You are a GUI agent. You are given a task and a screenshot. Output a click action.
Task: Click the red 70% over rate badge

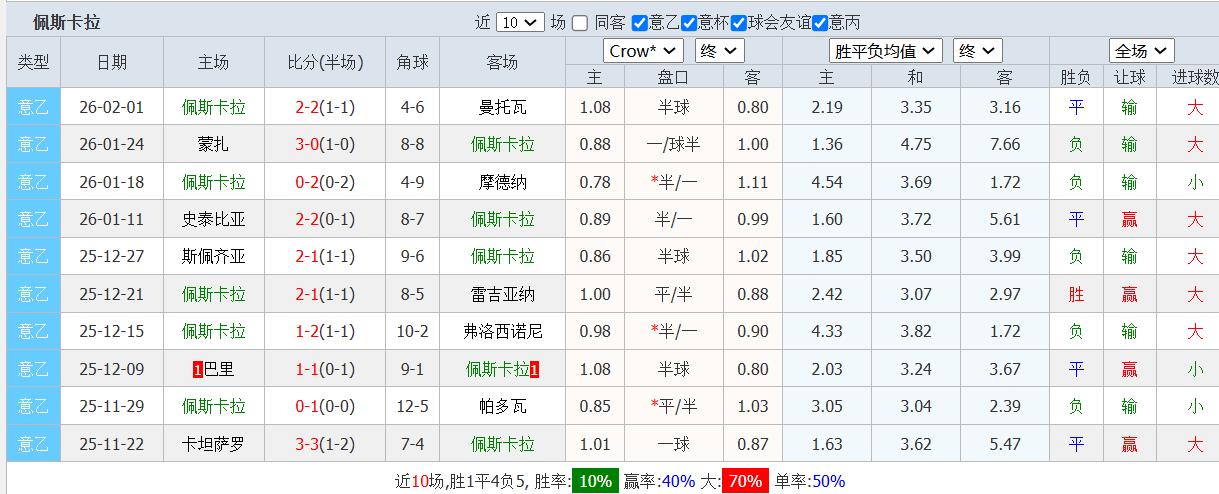pyautogui.click(x=745, y=481)
